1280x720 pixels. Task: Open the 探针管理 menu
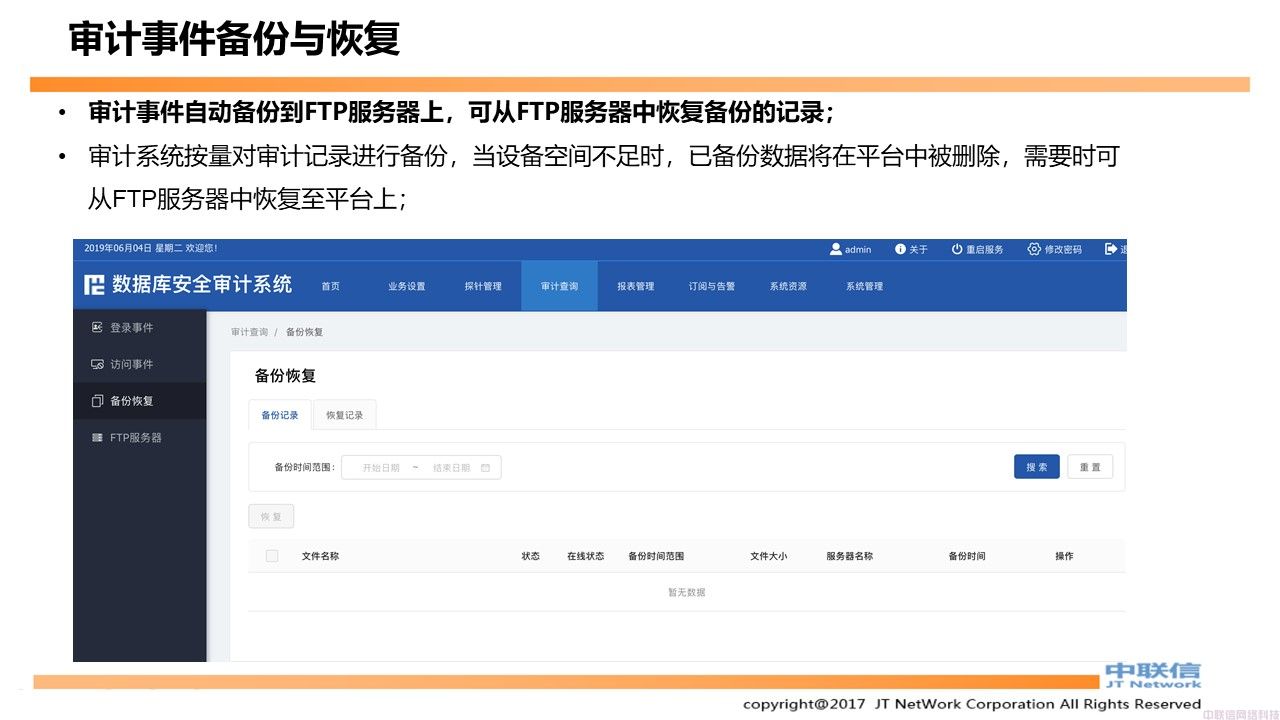[483, 286]
